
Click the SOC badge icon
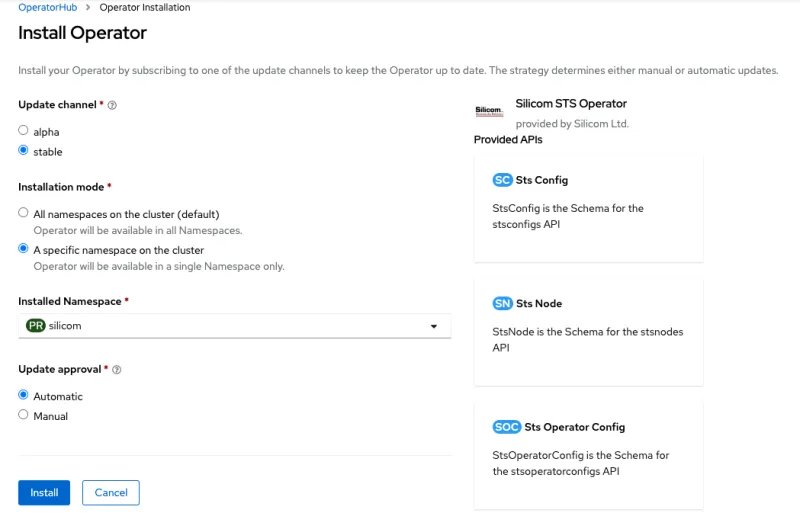click(507, 427)
